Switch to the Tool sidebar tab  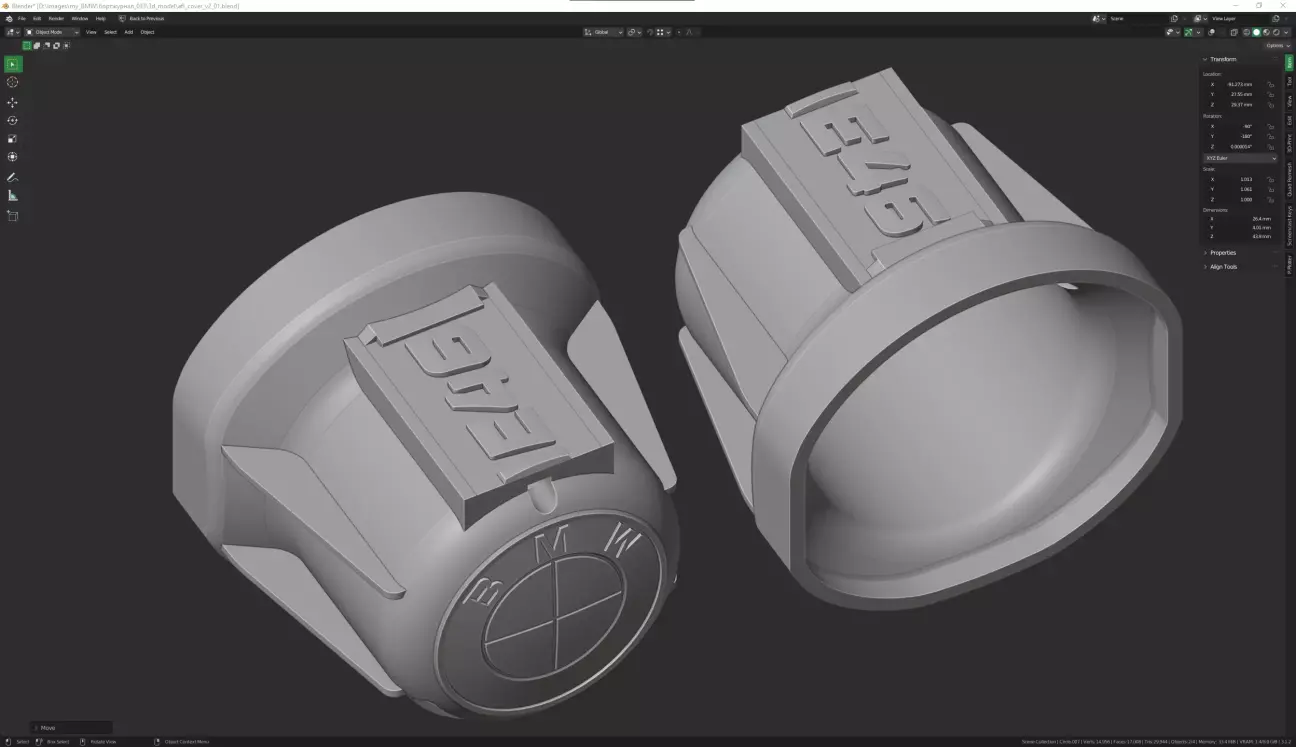(x=1290, y=82)
